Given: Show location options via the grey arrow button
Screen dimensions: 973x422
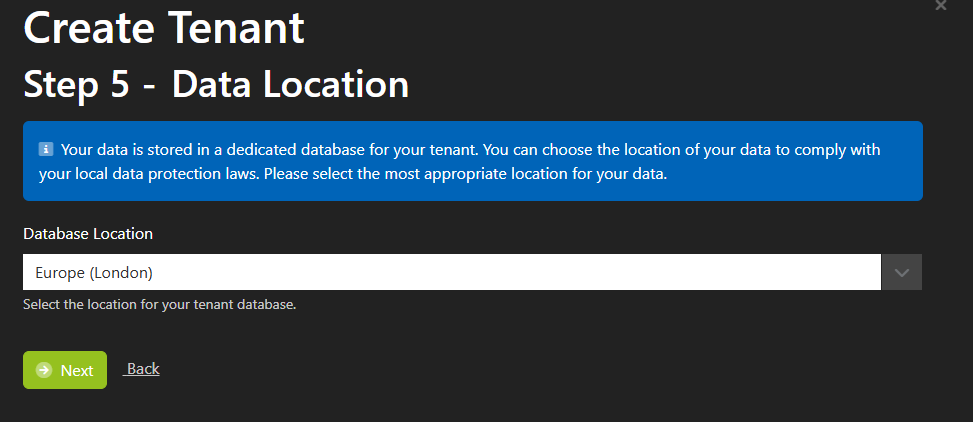Looking at the screenshot, I should pos(902,272).
